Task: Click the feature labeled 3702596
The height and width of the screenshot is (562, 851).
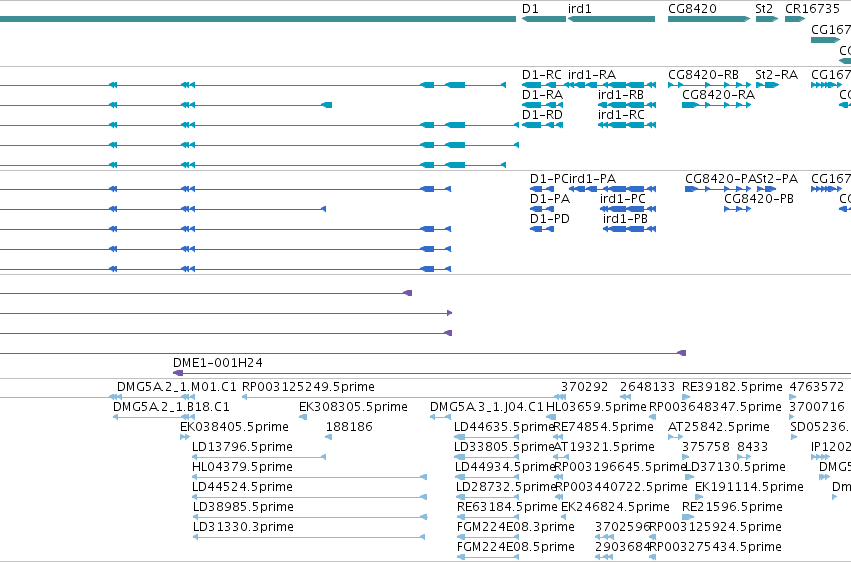Action: [x=605, y=538]
